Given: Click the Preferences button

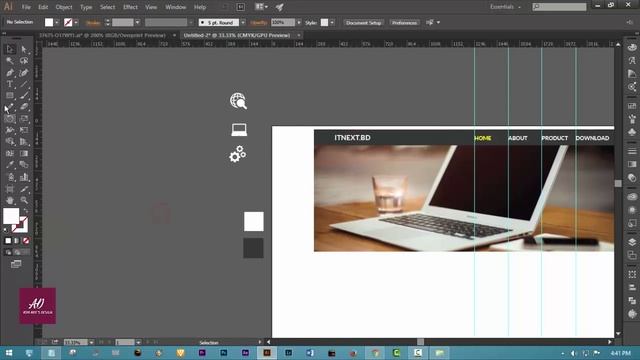Looking at the screenshot, I should coord(404,22).
